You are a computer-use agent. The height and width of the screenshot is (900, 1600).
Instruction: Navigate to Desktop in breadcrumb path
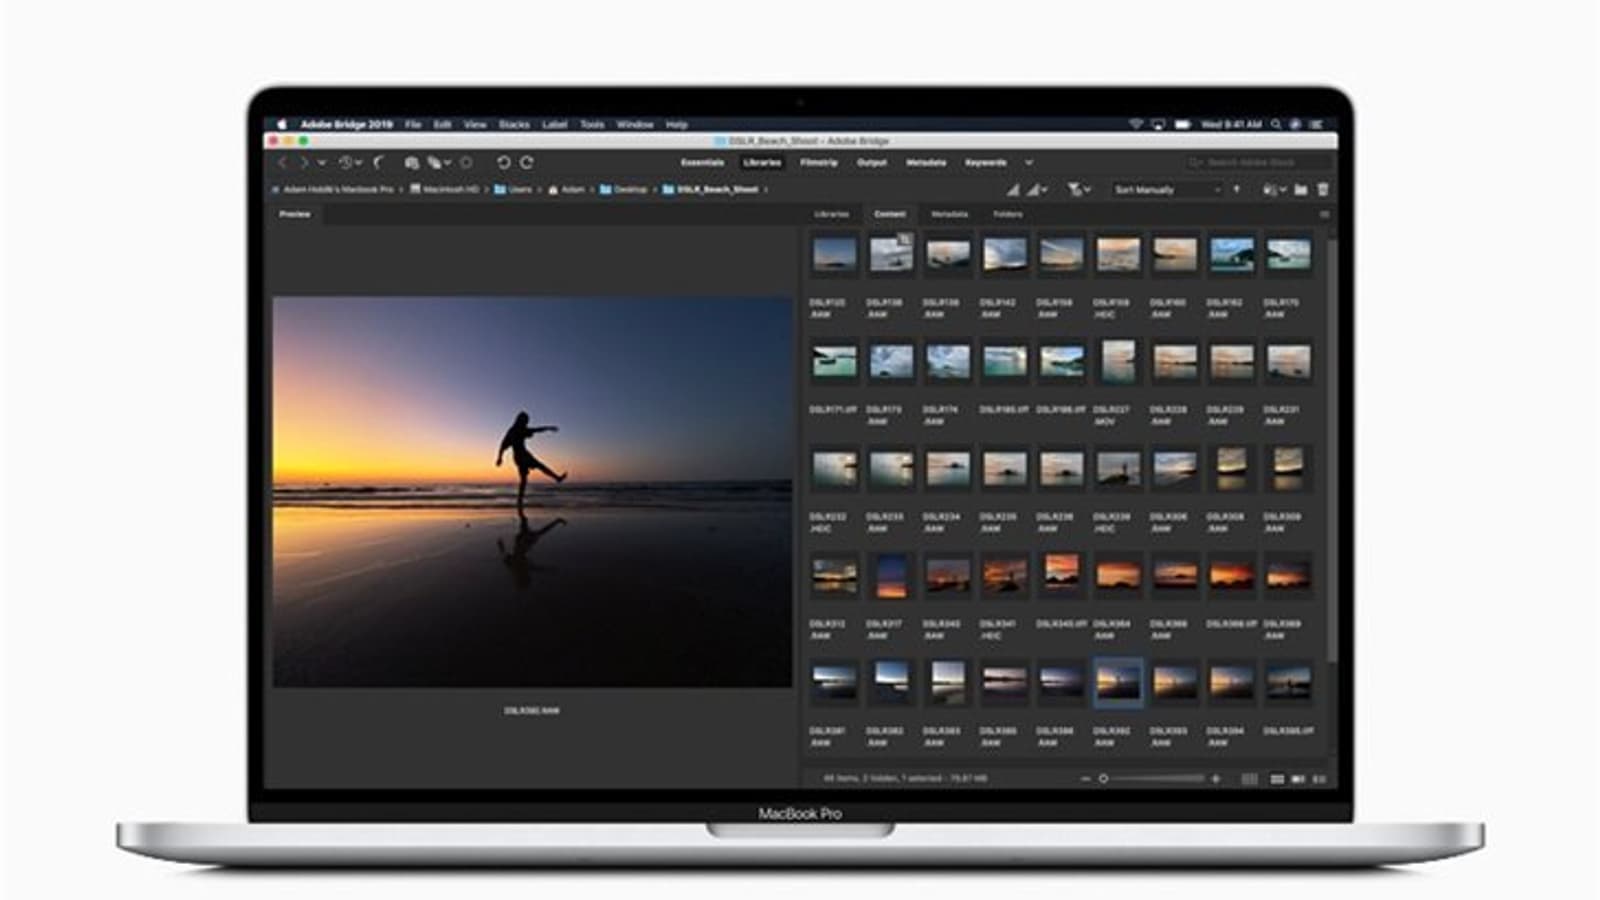click(x=624, y=189)
